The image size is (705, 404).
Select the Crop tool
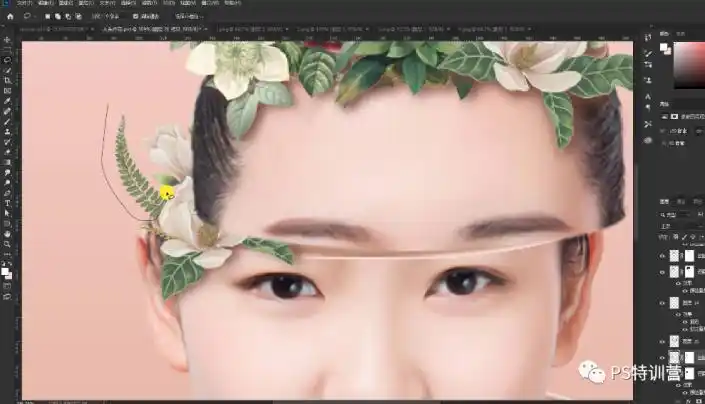tap(7, 80)
